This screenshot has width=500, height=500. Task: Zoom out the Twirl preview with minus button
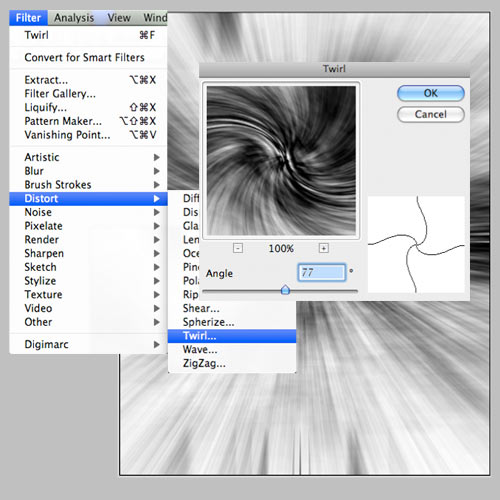238,248
